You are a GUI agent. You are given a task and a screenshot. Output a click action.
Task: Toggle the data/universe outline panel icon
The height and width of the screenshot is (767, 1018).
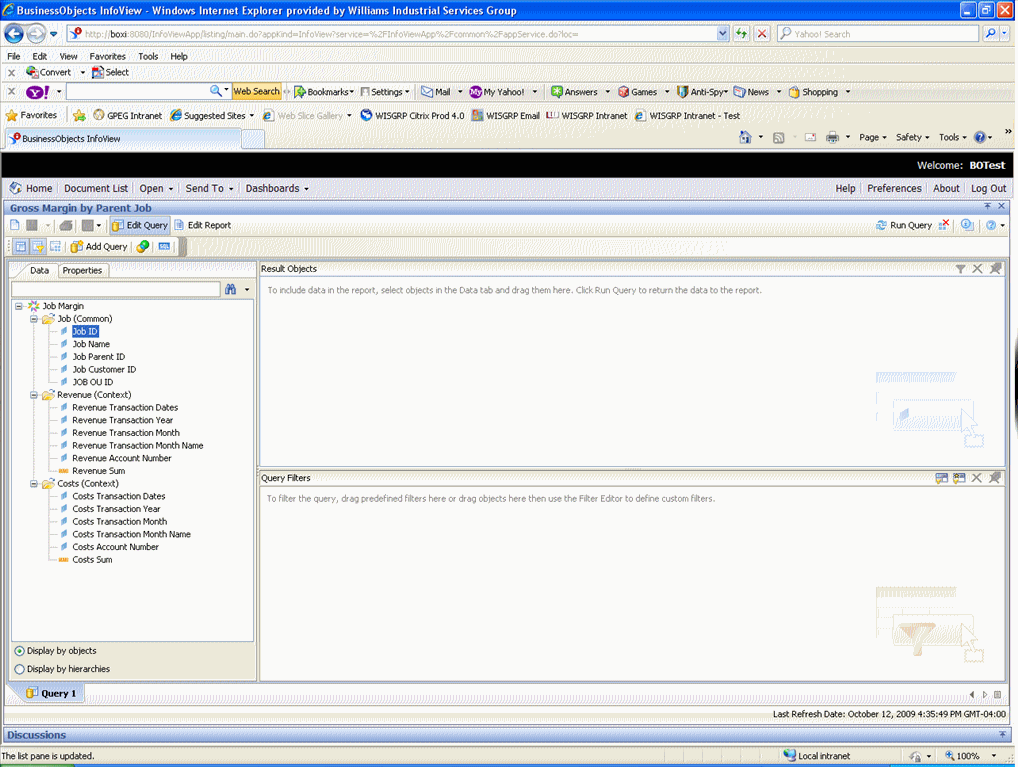pyautogui.click(x=21, y=247)
